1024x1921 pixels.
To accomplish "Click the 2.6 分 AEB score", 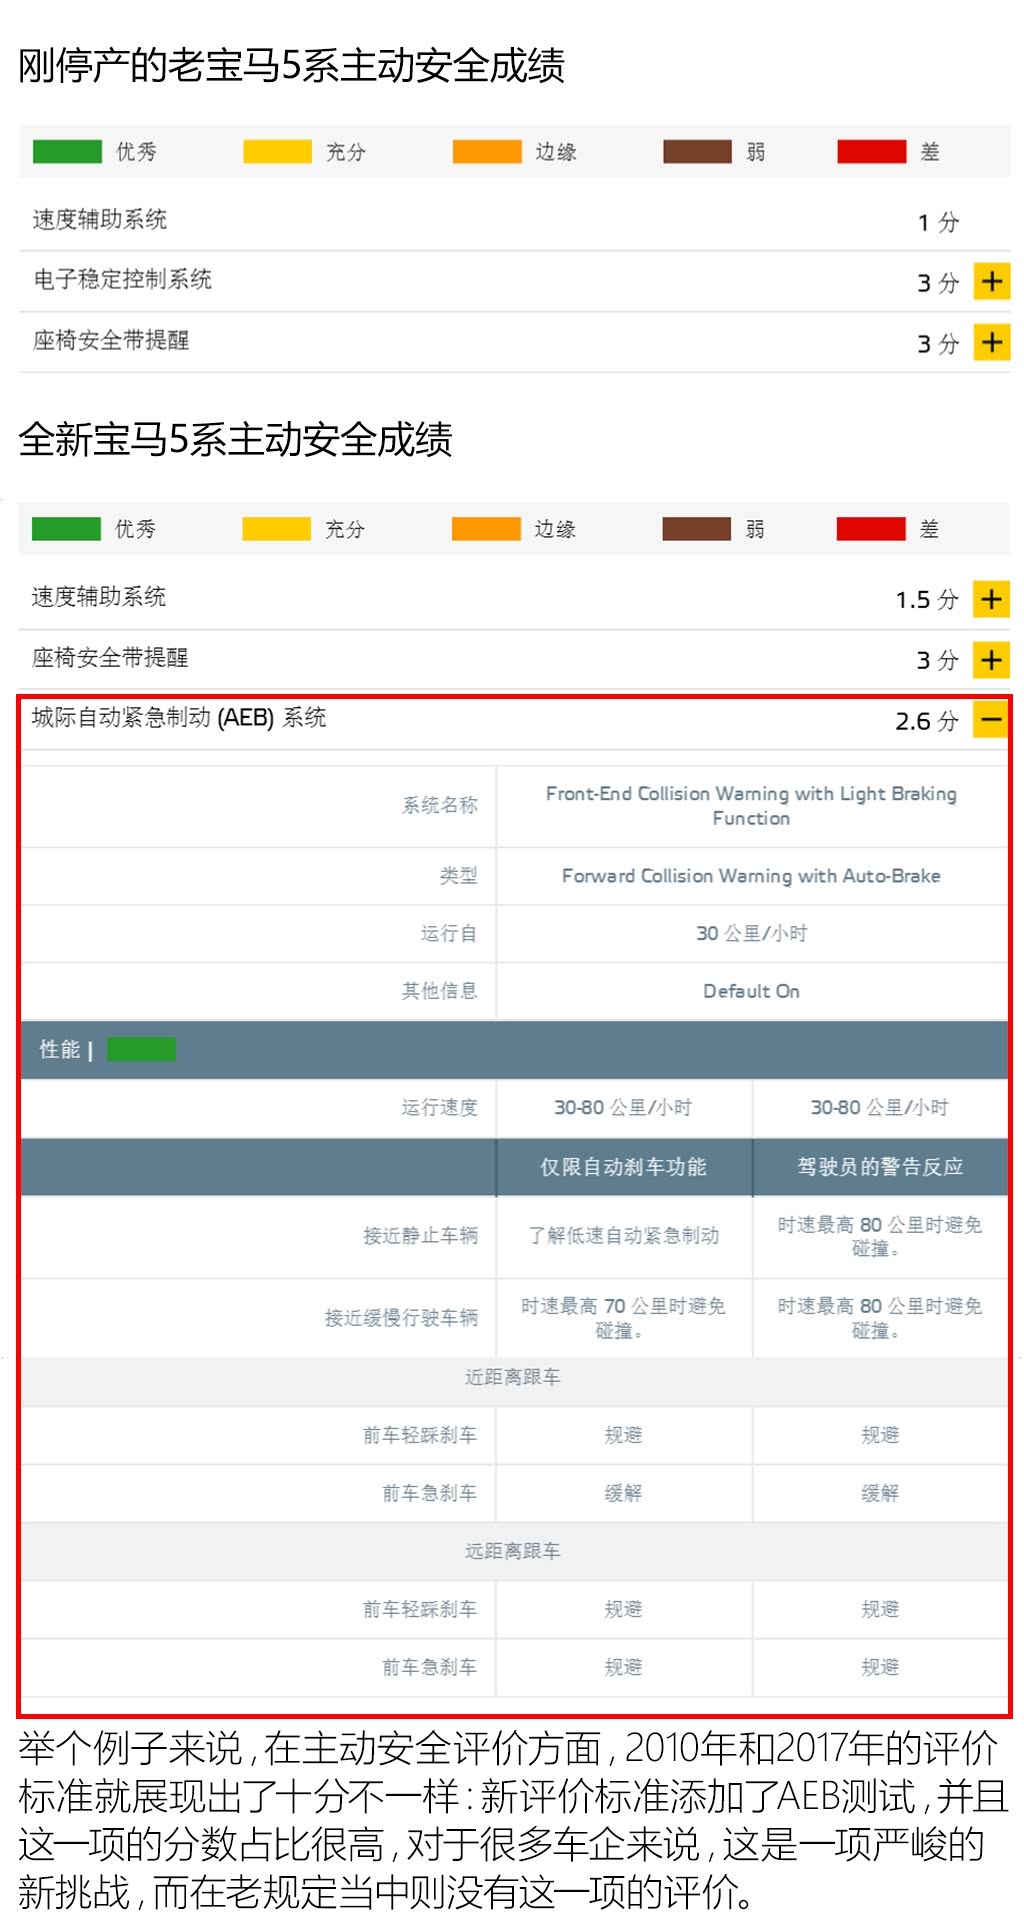I will click(x=927, y=721).
